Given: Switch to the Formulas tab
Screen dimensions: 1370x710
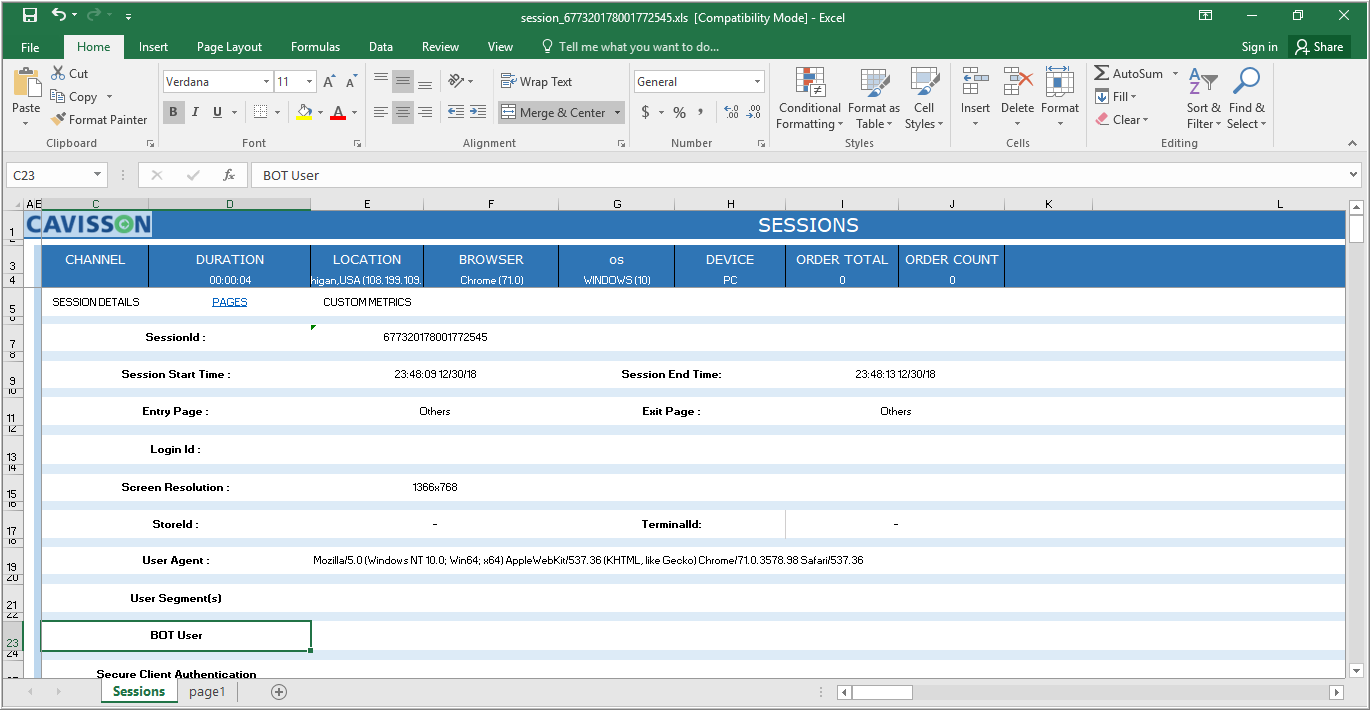Looking at the screenshot, I should [315, 47].
